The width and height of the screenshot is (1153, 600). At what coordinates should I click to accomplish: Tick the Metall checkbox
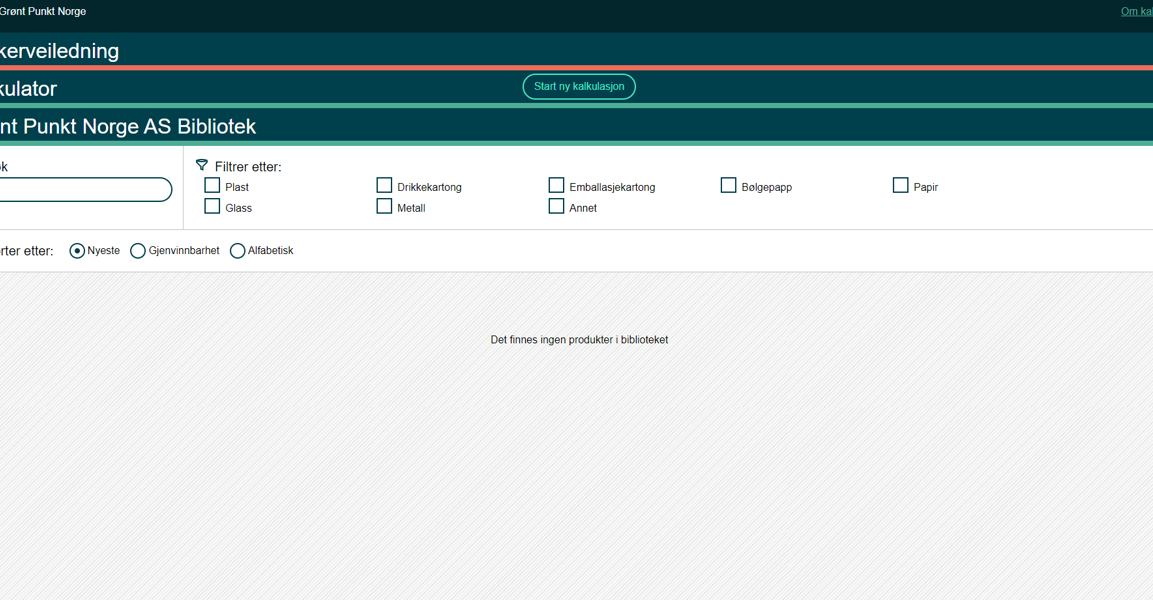(x=384, y=206)
